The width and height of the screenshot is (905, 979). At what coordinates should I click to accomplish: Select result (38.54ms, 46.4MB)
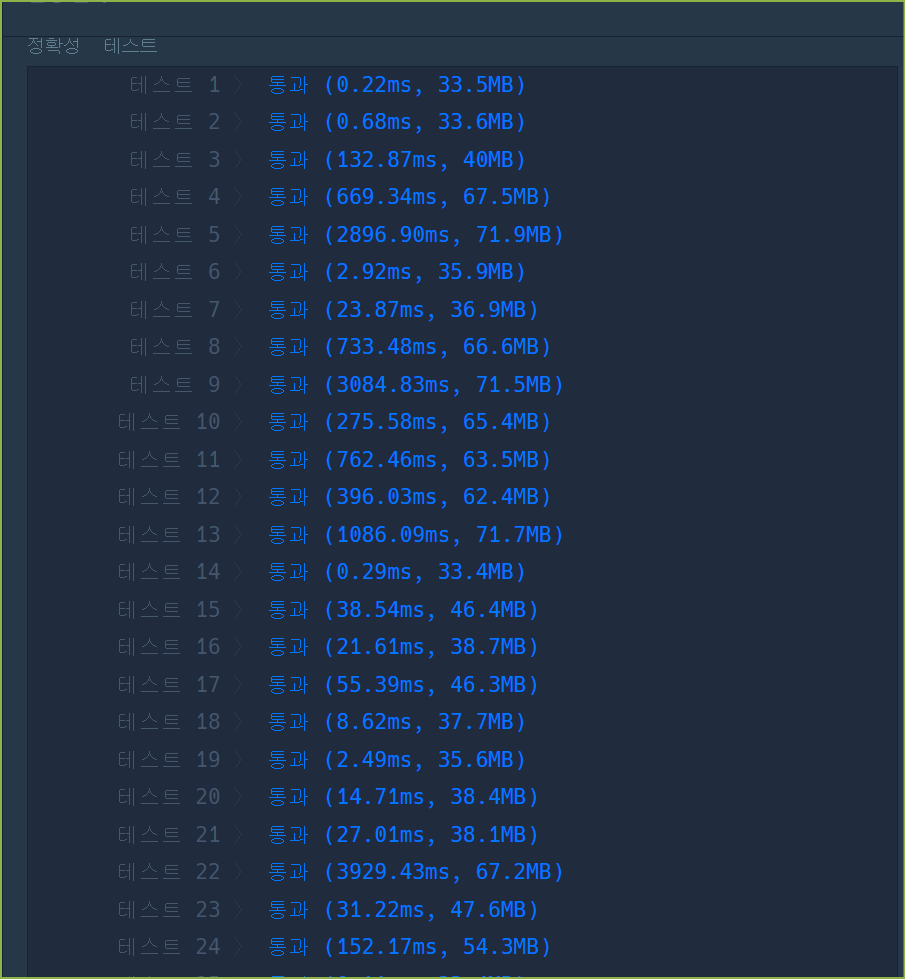431,609
